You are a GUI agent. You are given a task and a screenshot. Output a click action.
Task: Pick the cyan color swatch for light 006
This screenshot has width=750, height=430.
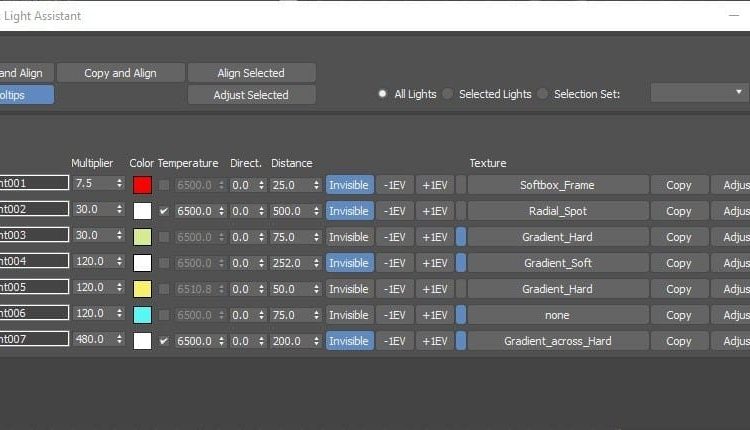pyautogui.click(x=142, y=315)
